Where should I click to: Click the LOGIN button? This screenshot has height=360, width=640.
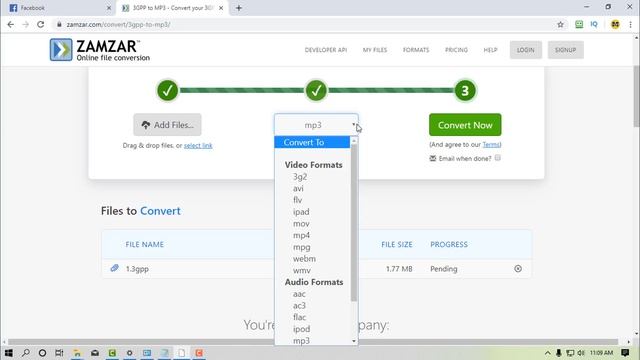(526, 50)
